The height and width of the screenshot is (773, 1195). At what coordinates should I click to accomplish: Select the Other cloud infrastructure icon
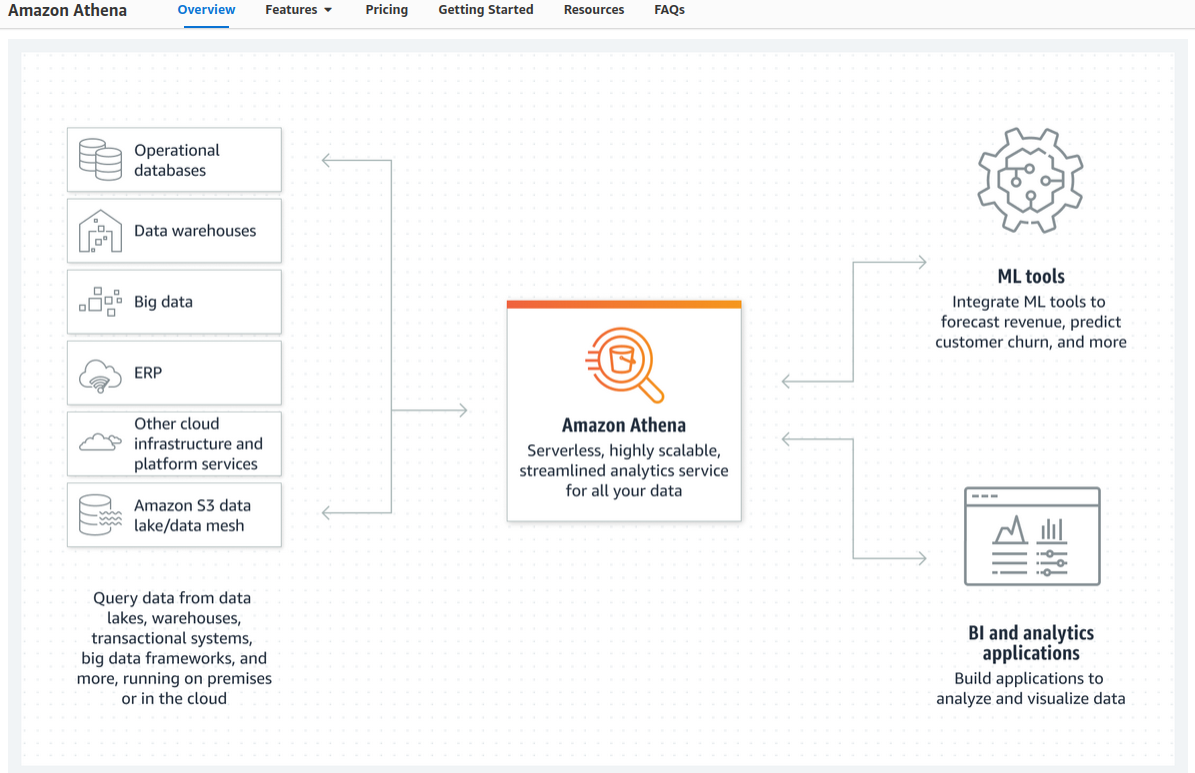click(x=100, y=443)
